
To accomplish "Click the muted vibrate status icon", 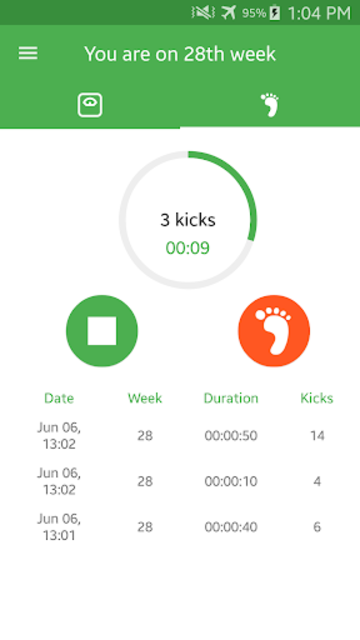I will click(x=203, y=13).
